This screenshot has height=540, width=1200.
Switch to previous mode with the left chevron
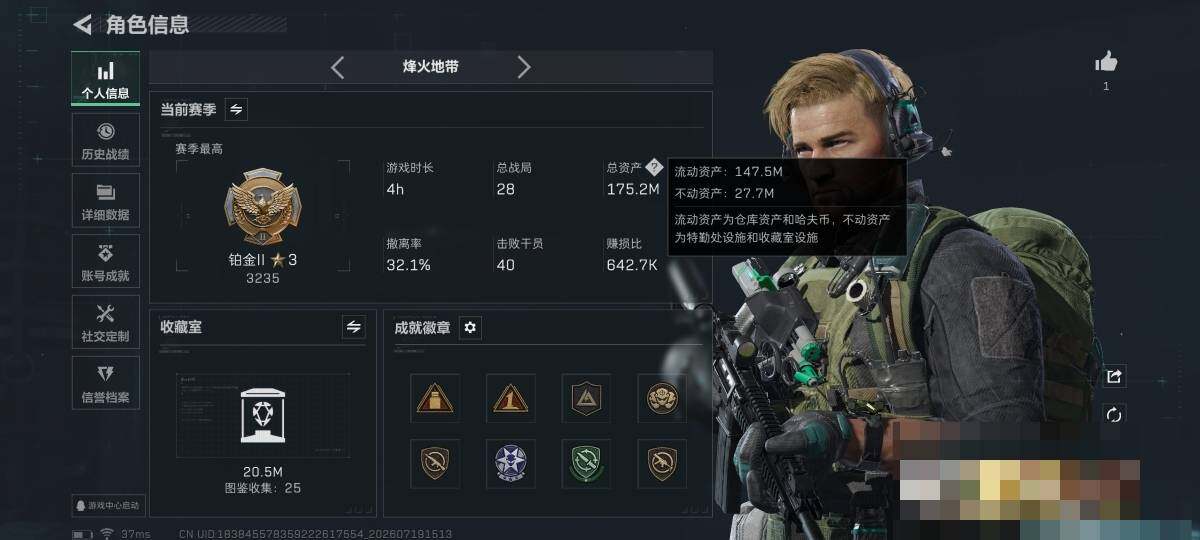pyautogui.click(x=338, y=67)
